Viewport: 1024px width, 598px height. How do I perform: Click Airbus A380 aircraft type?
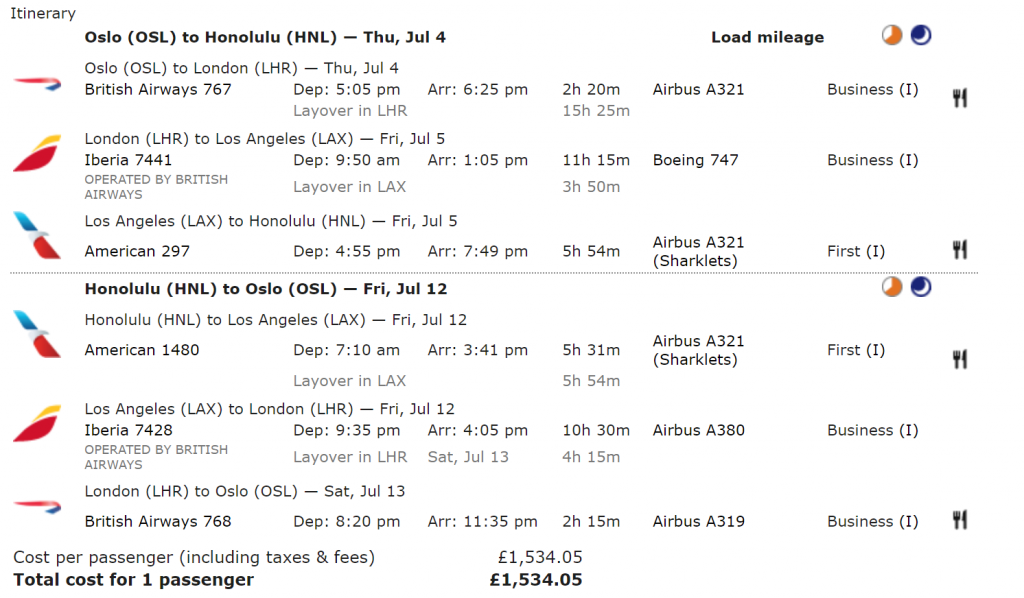(x=699, y=430)
